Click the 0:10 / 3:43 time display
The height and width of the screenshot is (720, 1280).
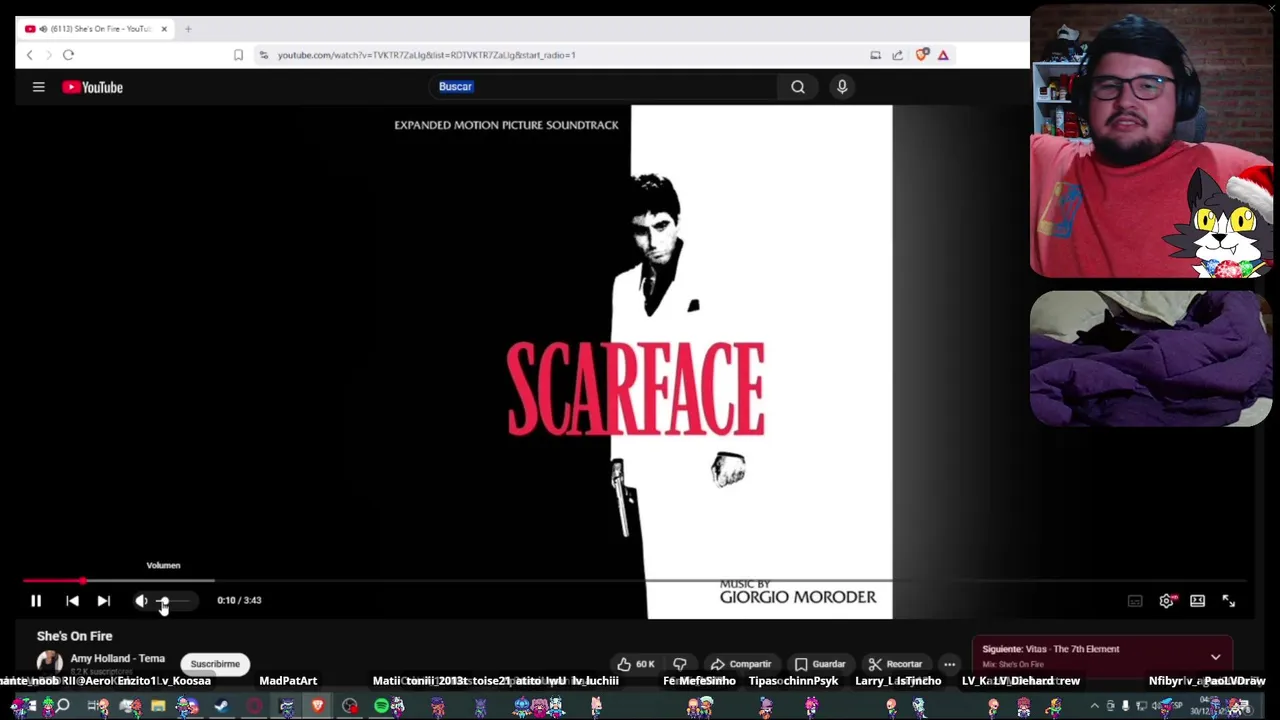(x=239, y=601)
